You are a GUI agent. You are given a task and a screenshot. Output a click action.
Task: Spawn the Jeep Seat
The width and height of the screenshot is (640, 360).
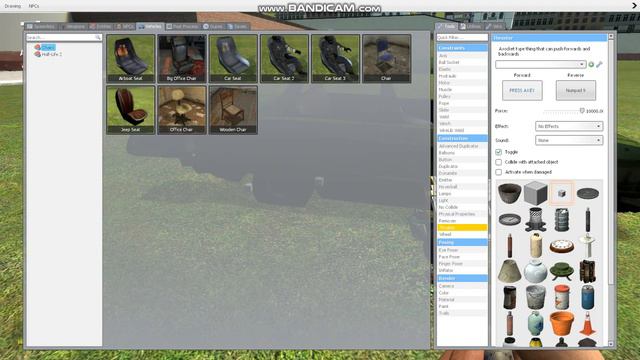(x=131, y=110)
